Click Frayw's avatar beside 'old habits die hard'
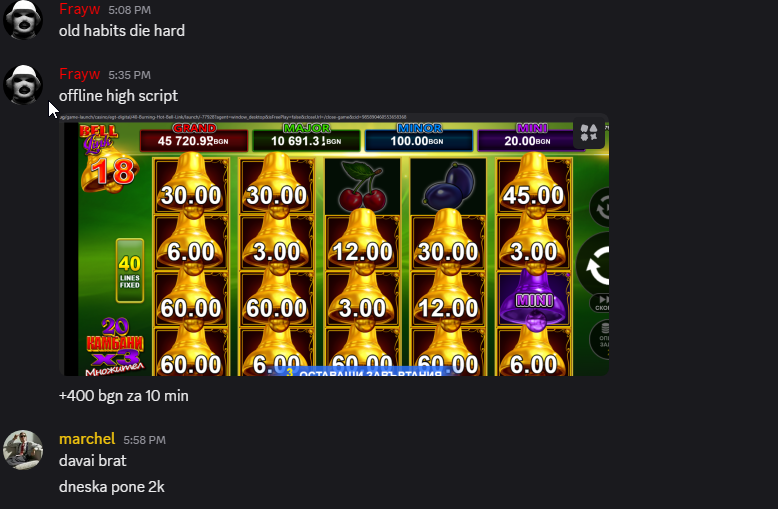 [23, 20]
